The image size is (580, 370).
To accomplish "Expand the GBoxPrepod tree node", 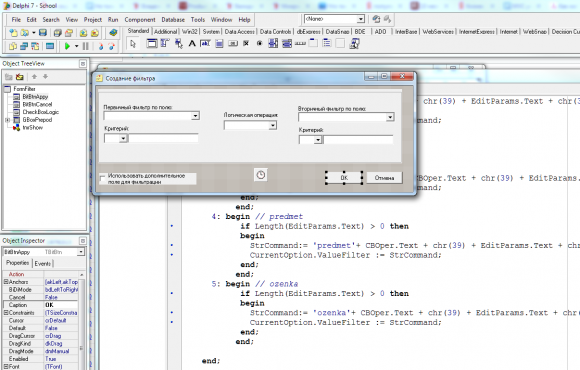I will click(7, 120).
